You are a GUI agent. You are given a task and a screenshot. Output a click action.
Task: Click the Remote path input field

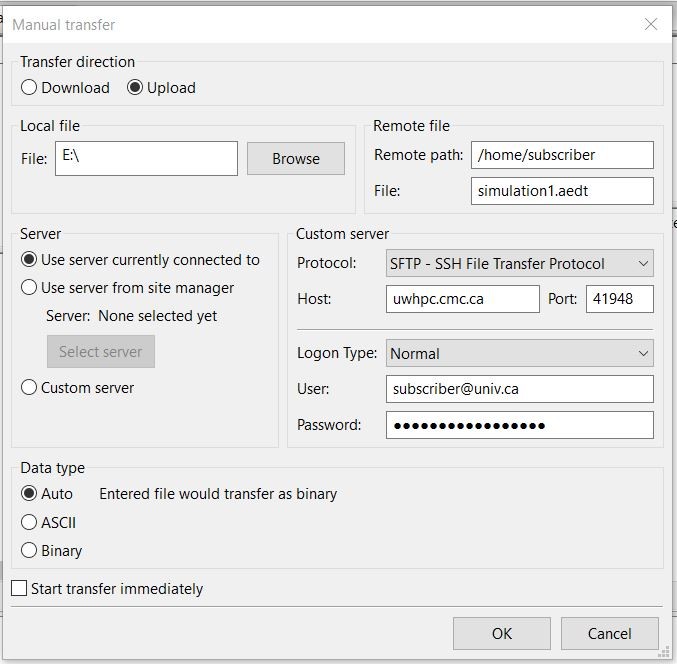point(561,155)
